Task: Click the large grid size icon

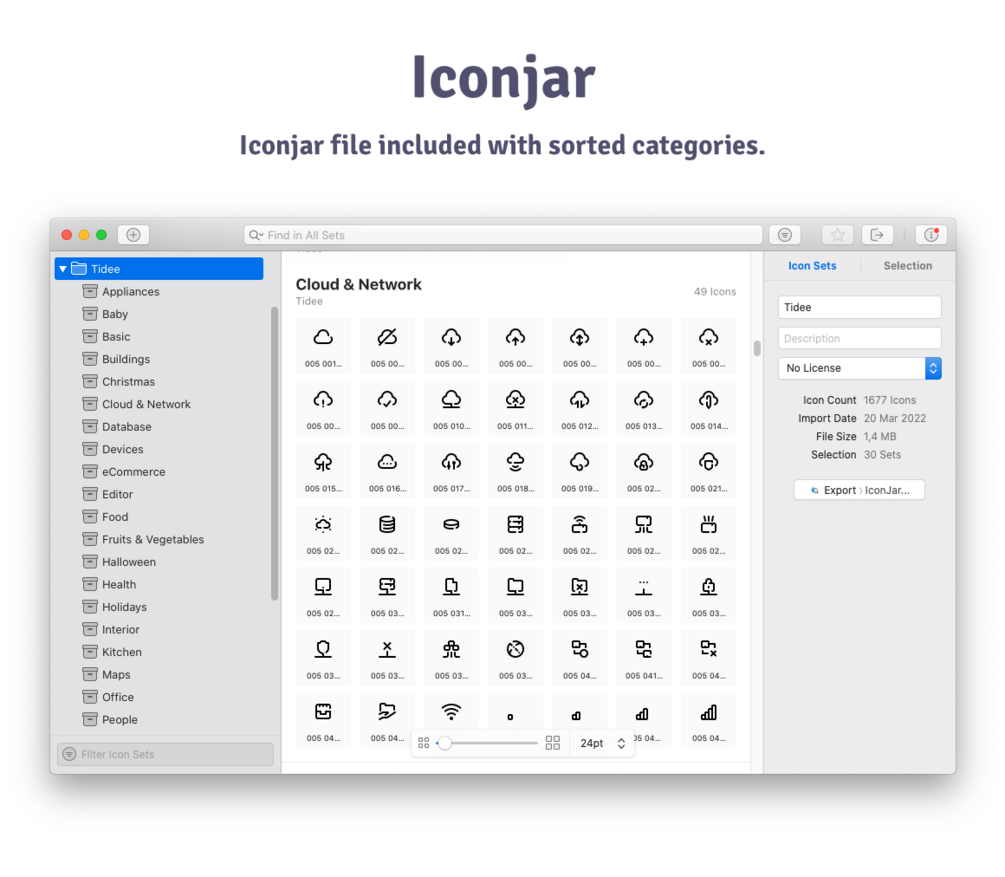Action: pyautogui.click(x=552, y=743)
